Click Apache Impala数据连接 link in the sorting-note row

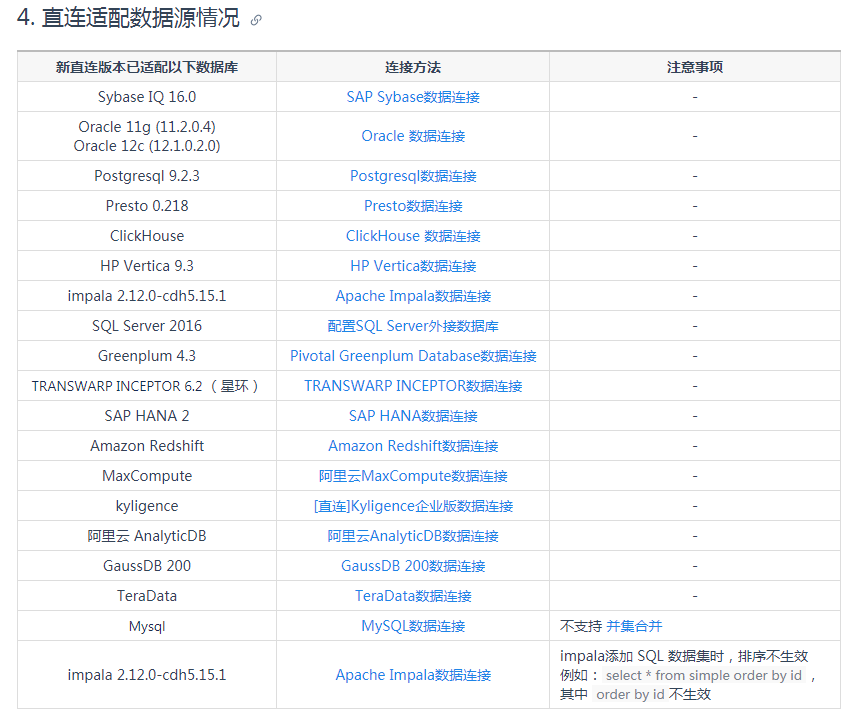click(x=413, y=675)
